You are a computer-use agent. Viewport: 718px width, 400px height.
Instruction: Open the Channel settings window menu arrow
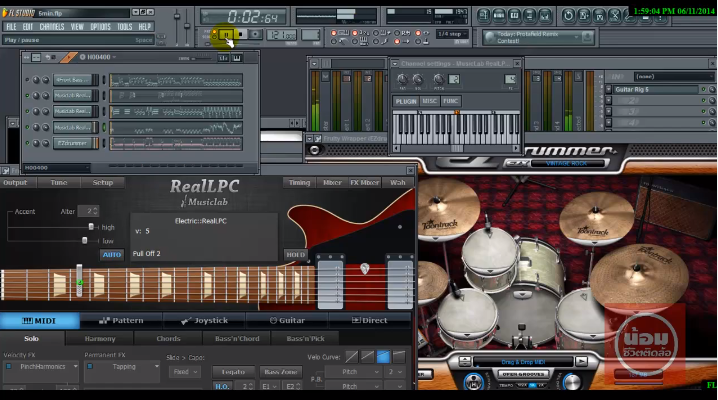click(x=395, y=64)
